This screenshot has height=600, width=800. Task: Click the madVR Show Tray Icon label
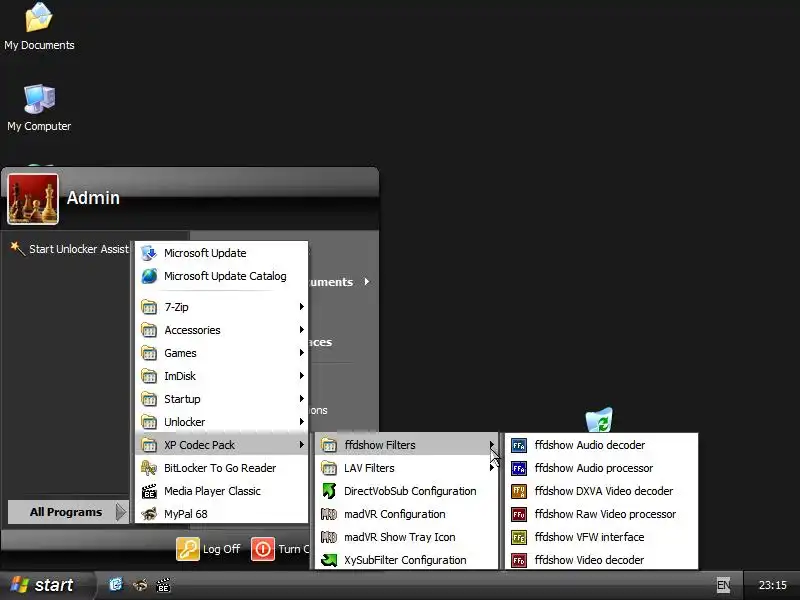(x=399, y=537)
